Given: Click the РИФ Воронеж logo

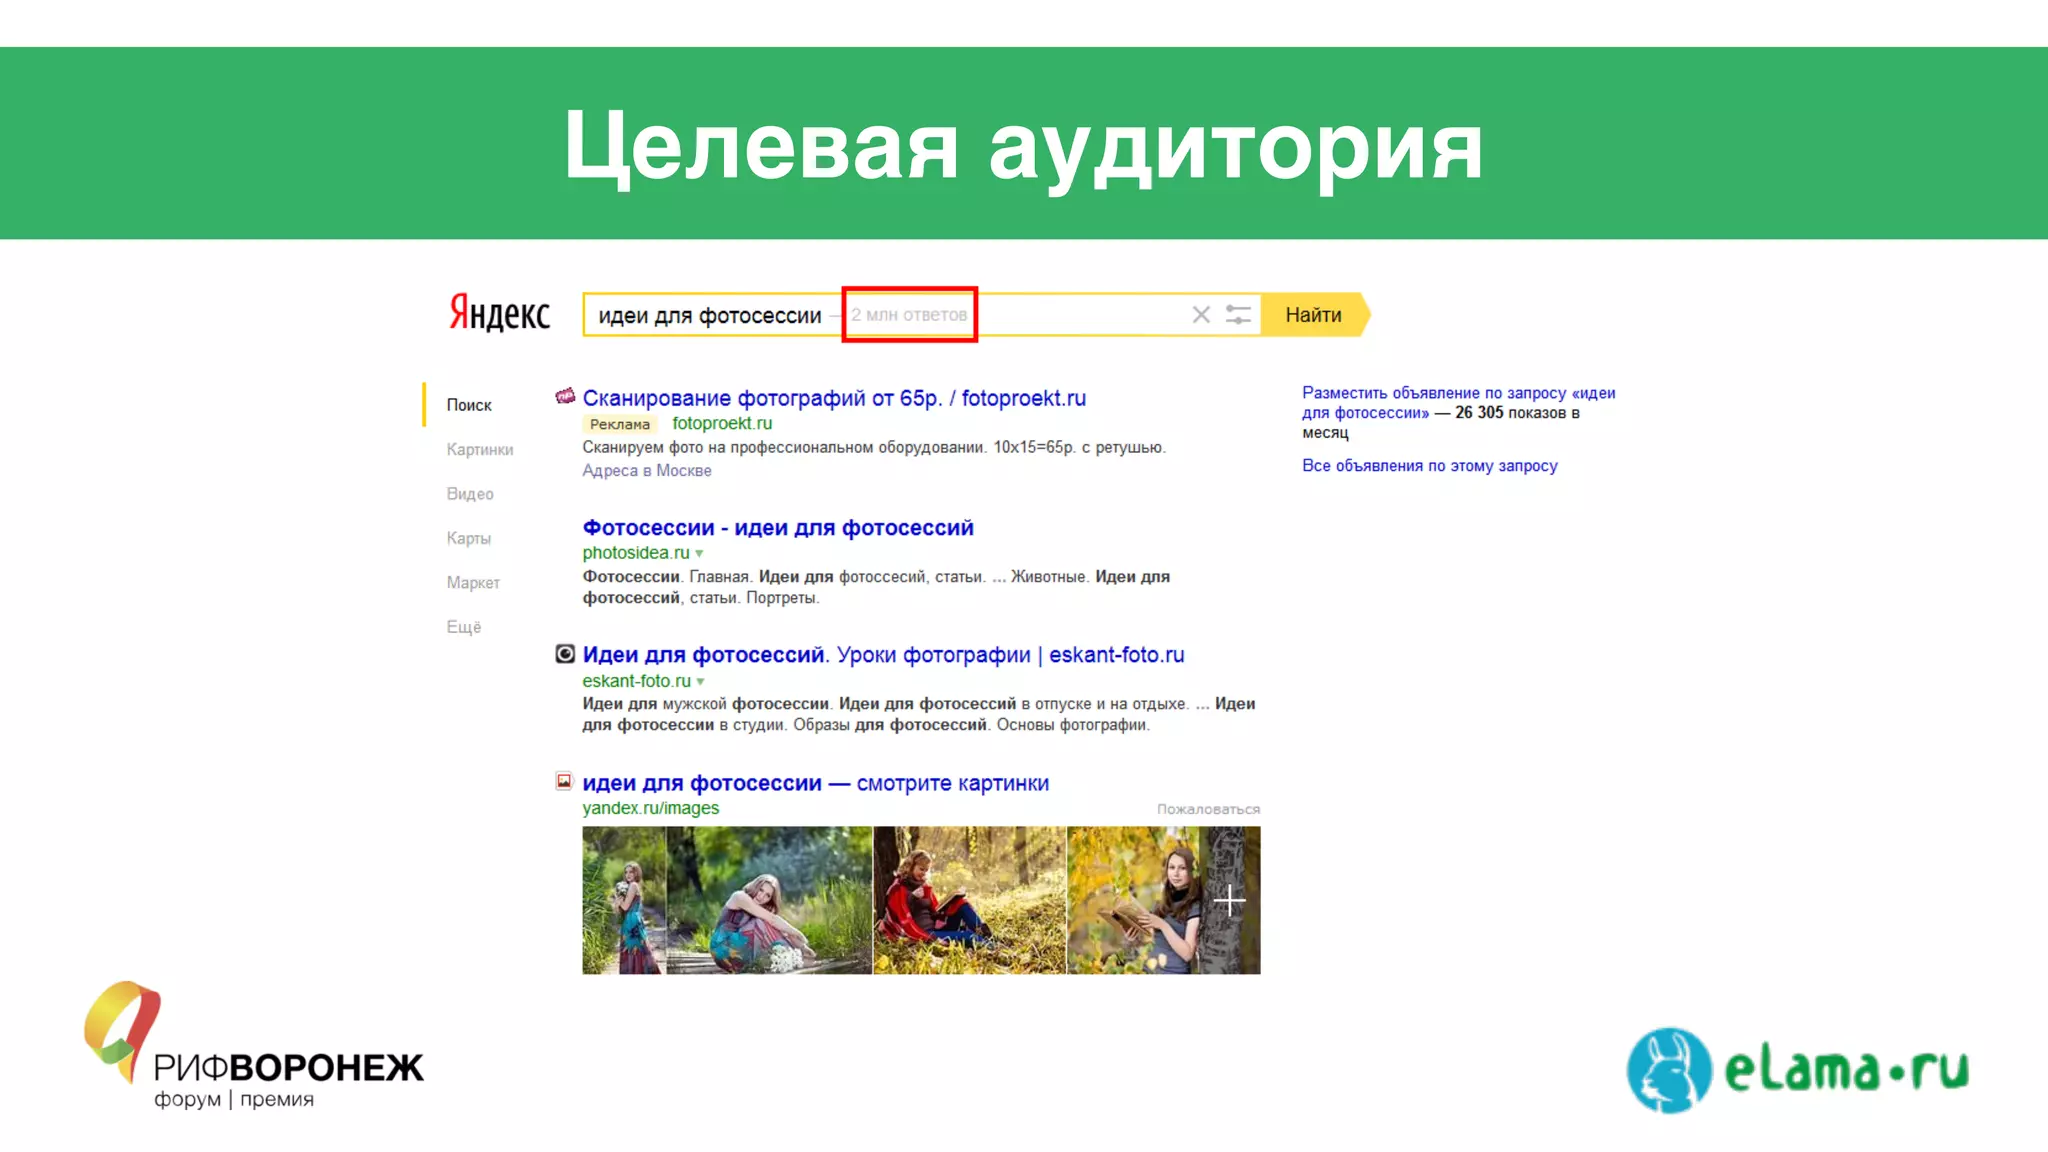Looking at the screenshot, I should (254, 1046).
